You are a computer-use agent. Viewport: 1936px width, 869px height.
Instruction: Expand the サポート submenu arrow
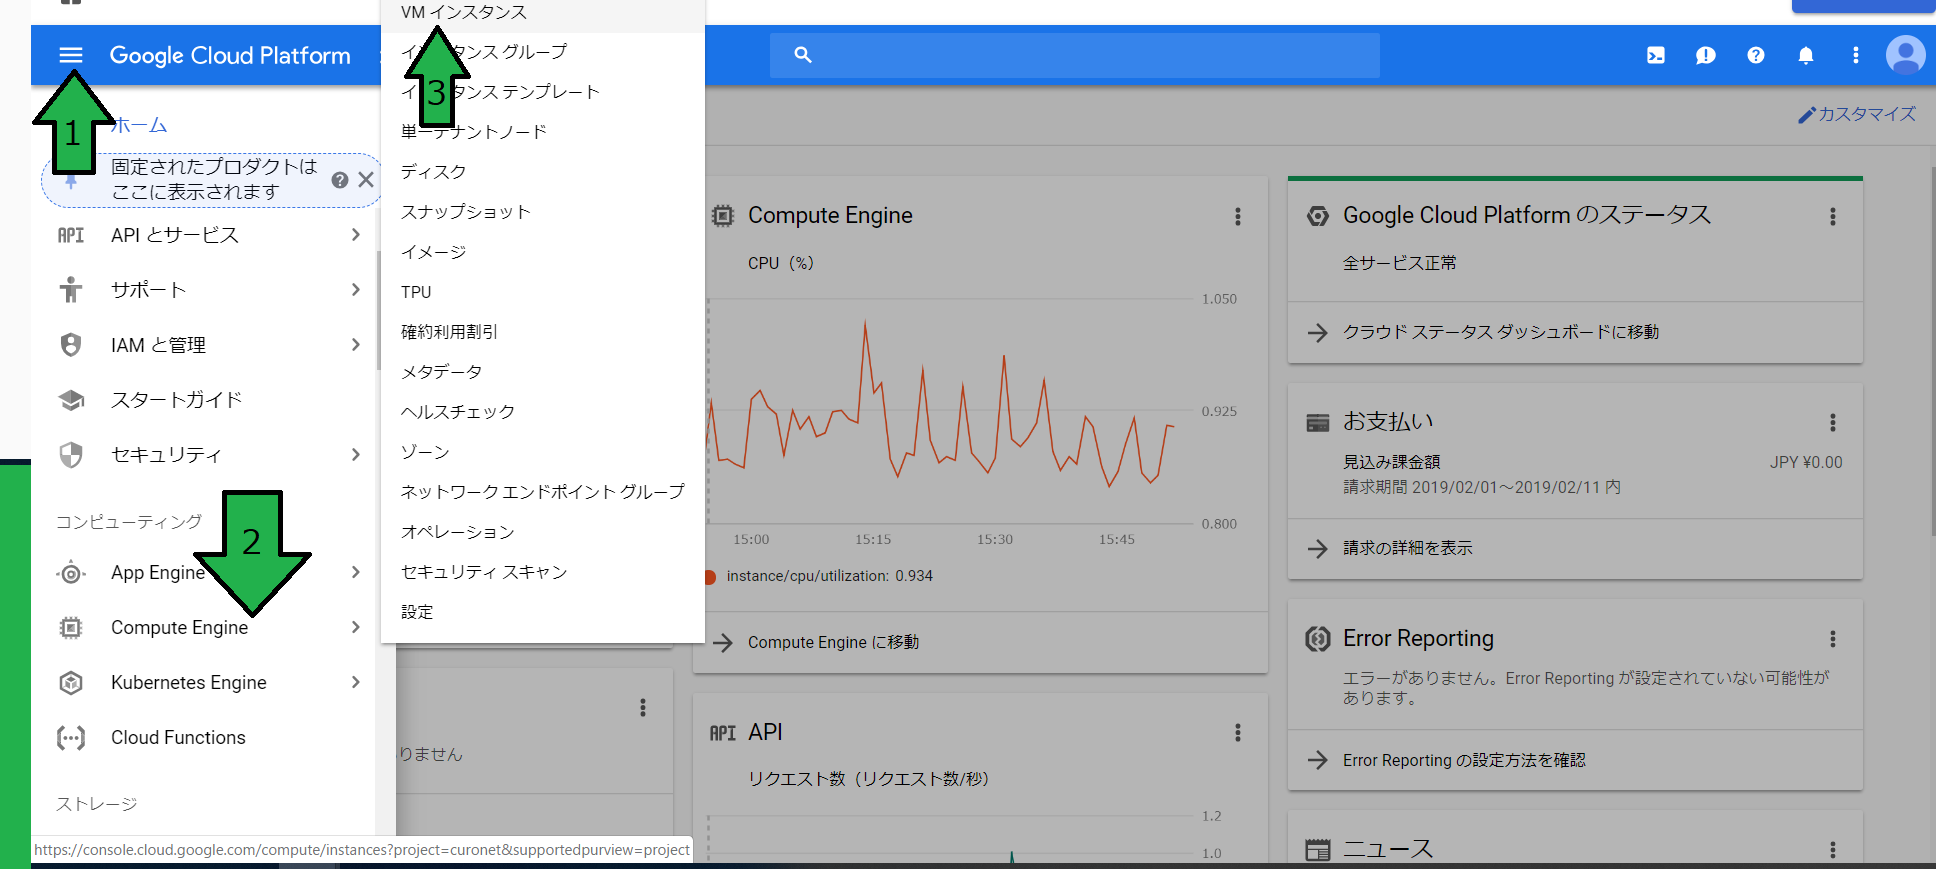356,289
